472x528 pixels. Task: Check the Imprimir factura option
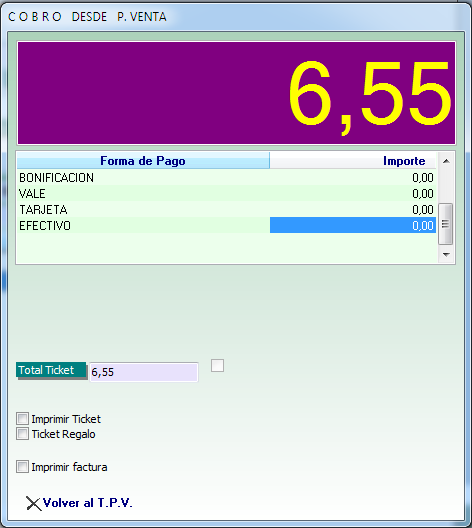coord(22,467)
